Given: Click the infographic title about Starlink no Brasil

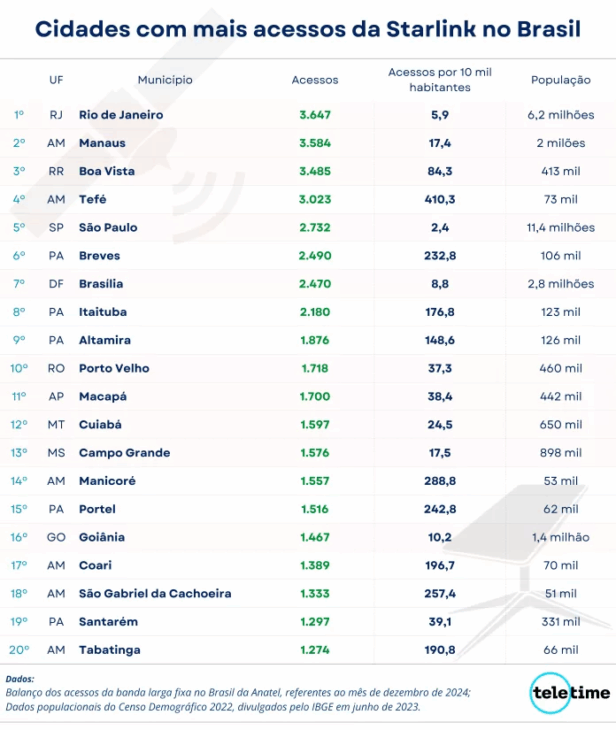Looking at the screenshot, I should [308, 28].
